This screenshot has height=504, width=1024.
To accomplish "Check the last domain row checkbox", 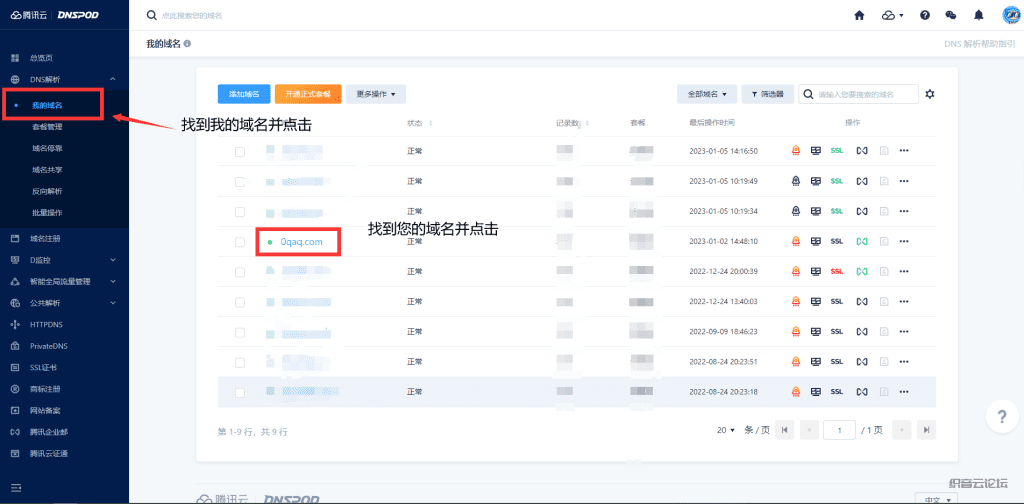I will [x=240, y=391].
